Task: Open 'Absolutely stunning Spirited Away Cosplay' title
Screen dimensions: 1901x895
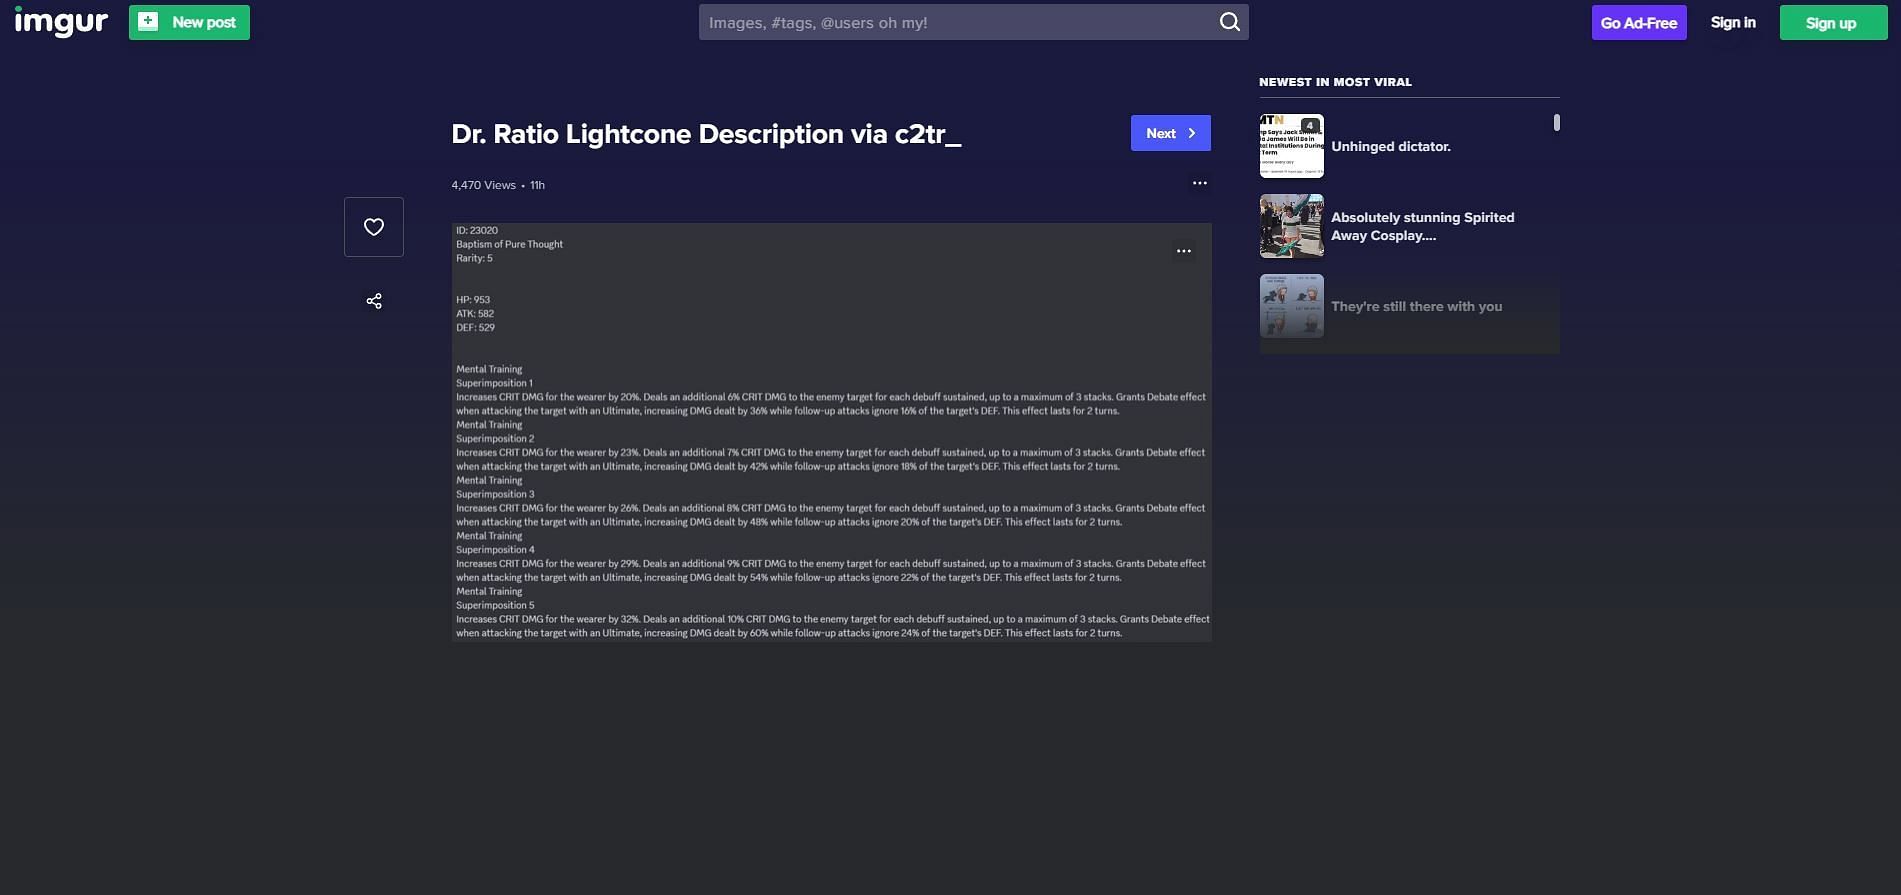Action: [x=1422, y=226]
